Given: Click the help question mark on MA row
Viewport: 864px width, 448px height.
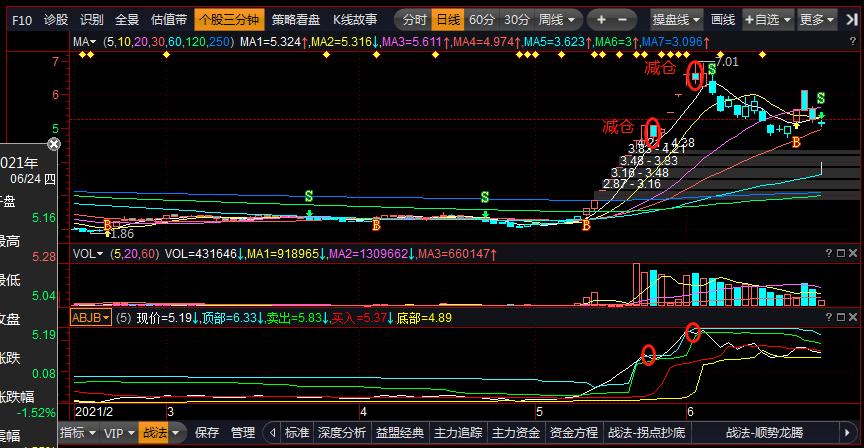Looking at the screenshot, I should pyautogui.click(x=853, y=41).
